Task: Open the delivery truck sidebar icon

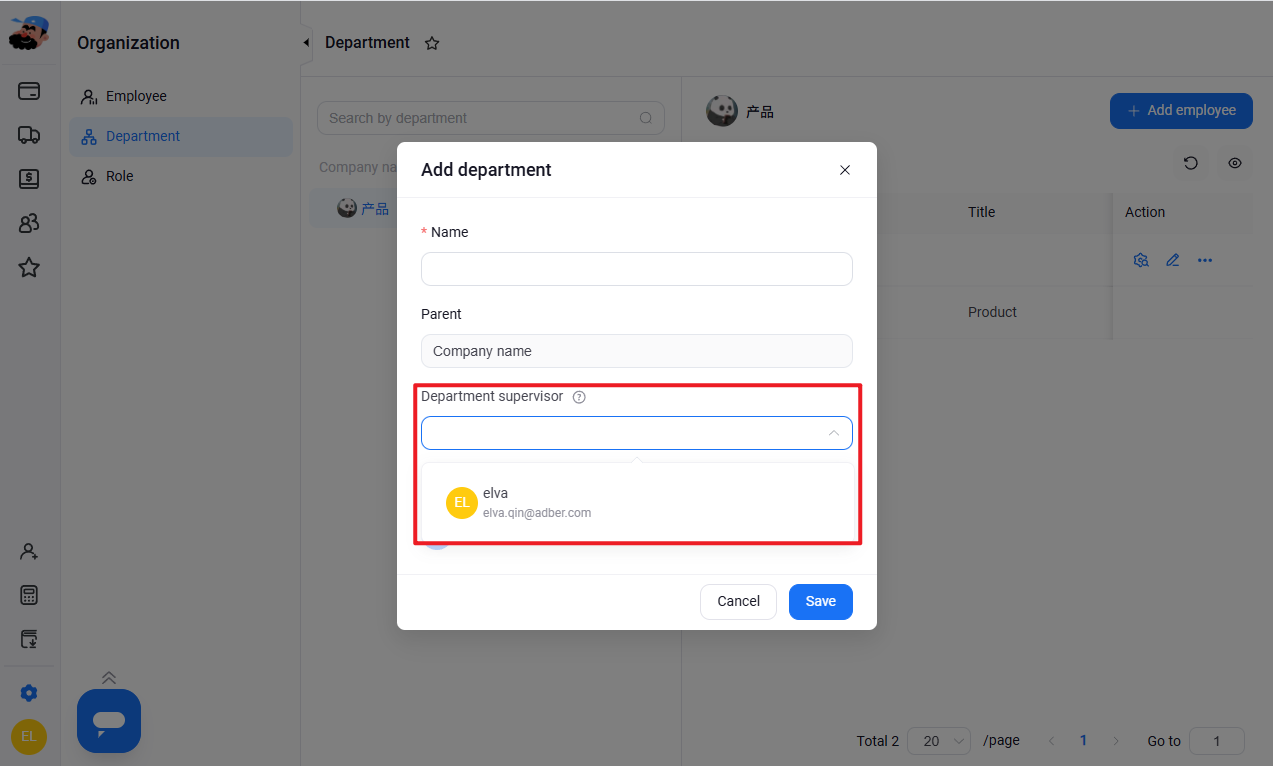Action: 29,135
